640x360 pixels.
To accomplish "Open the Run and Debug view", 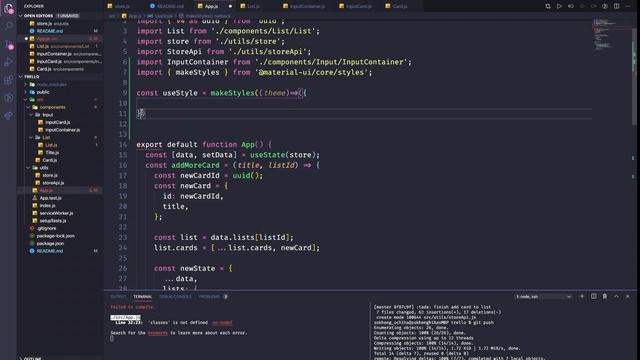I will 8,62.
